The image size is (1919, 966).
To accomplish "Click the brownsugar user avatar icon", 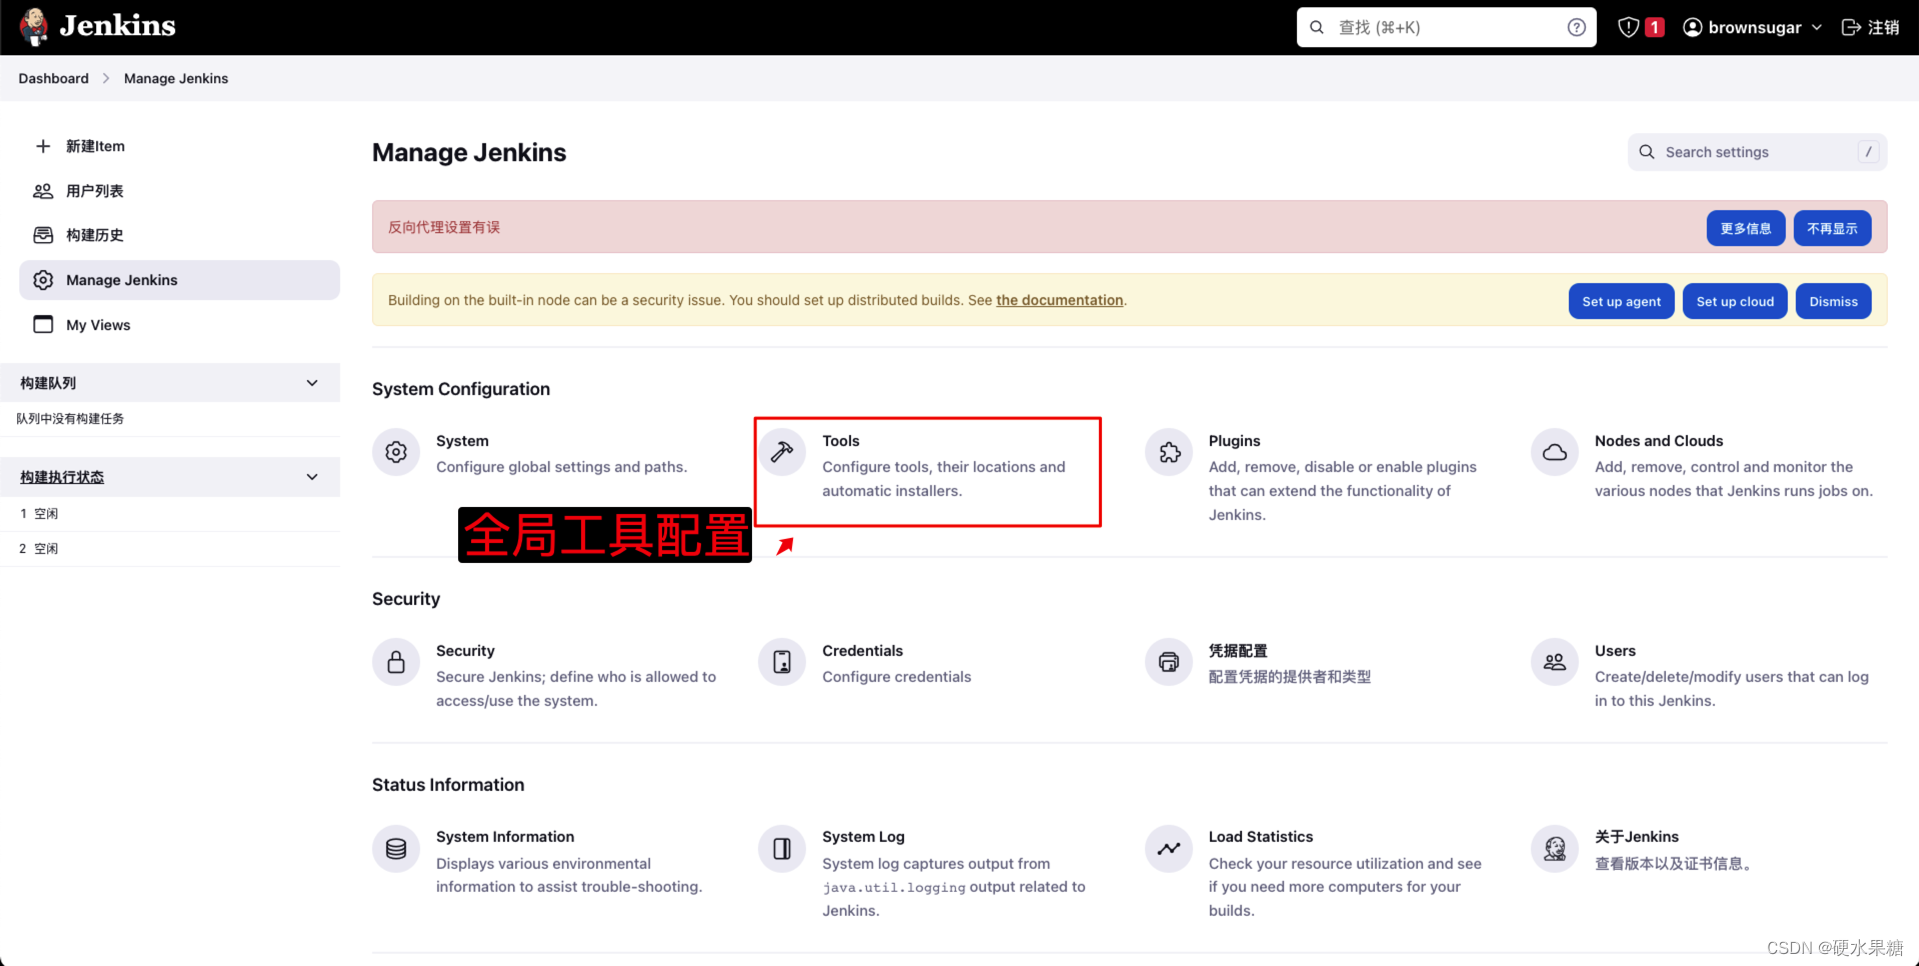I will click(1692, 27).
